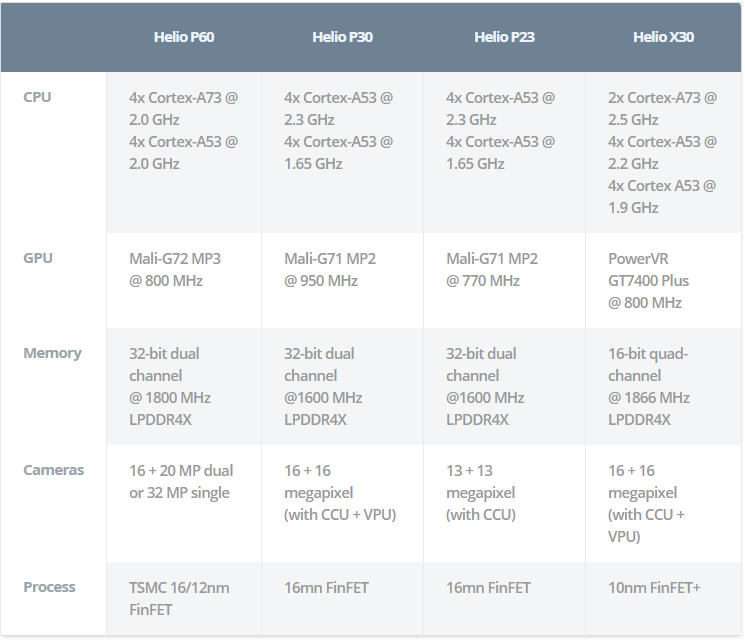
Task: Click the Helio P23 CPU cell
Action: (x=505, y=153)
